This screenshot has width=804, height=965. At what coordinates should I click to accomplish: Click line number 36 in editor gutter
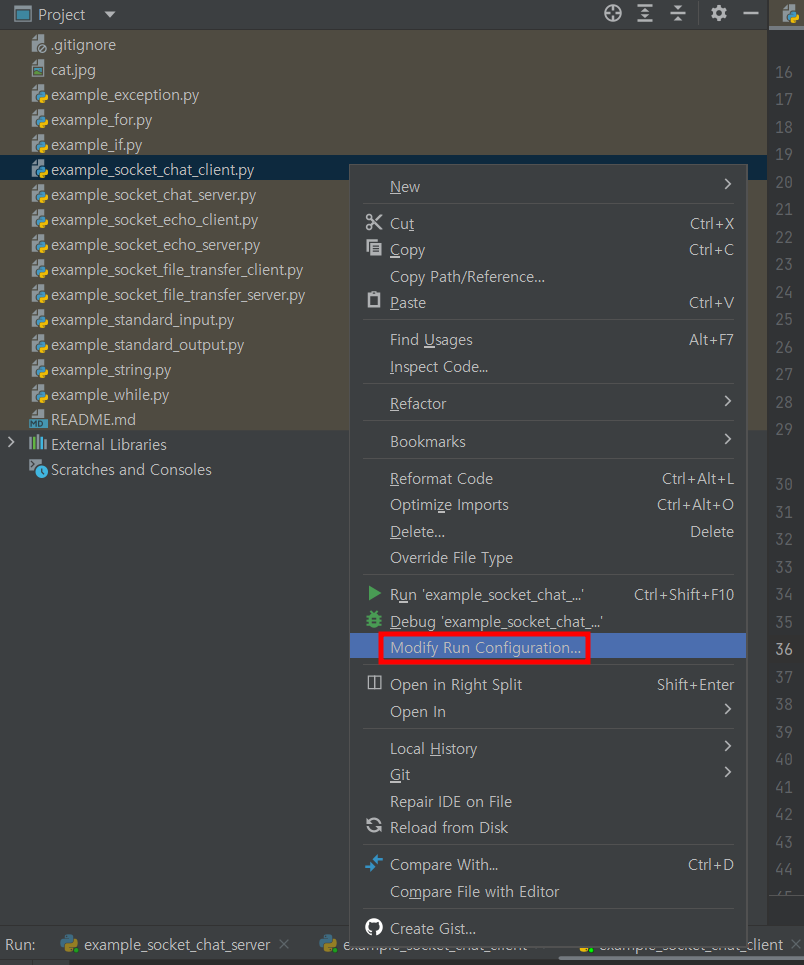click(x=784, y=649)
